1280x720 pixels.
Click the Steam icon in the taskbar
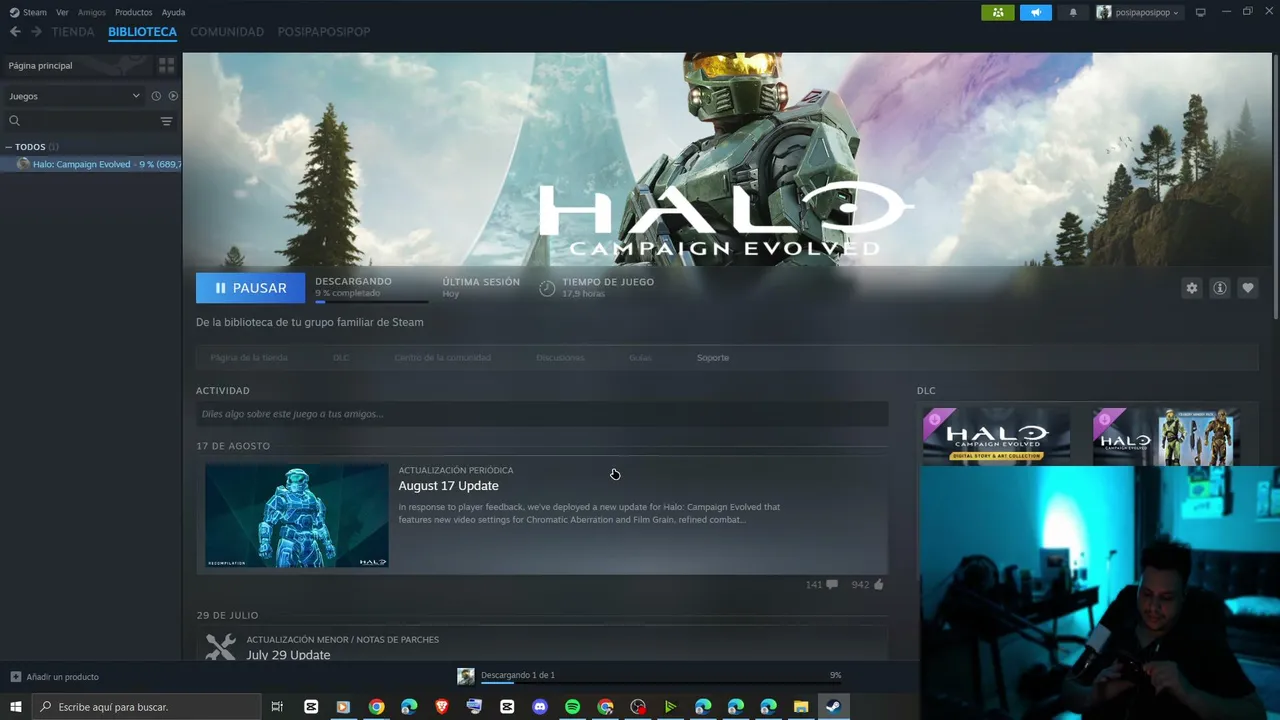pyautogui.click(x=833, y=707)
